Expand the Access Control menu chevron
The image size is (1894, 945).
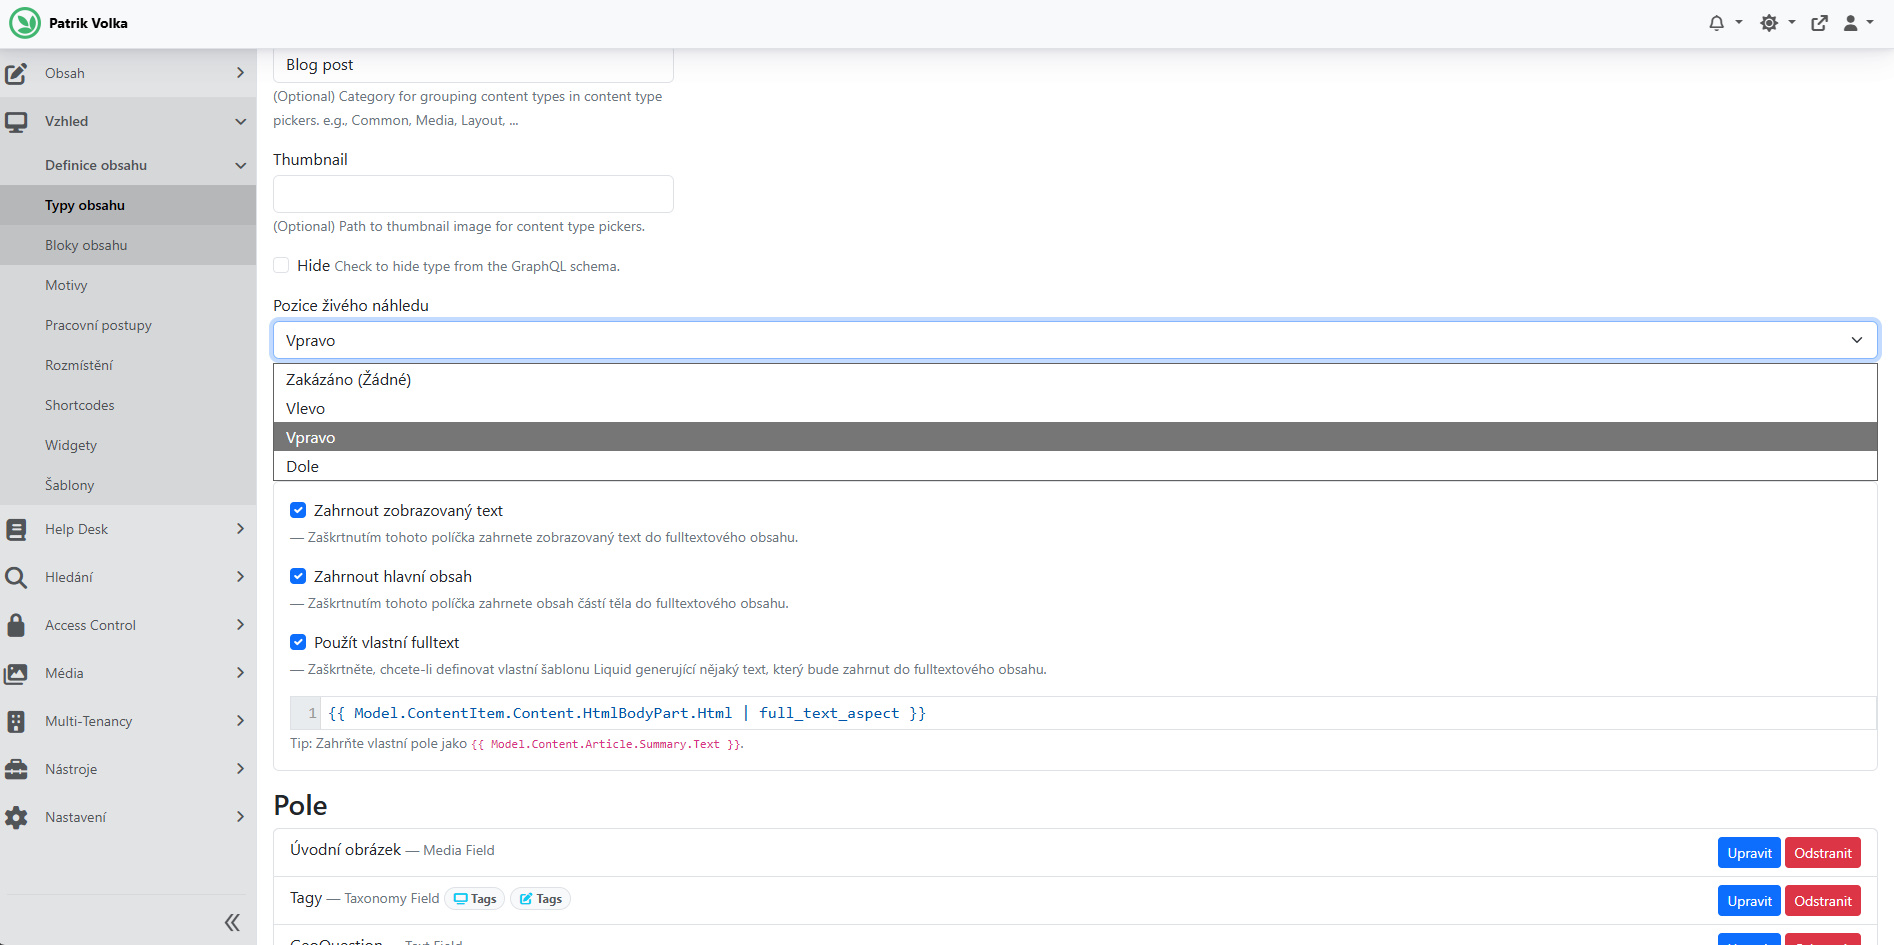pyautogui.click(x=240, y=625)
